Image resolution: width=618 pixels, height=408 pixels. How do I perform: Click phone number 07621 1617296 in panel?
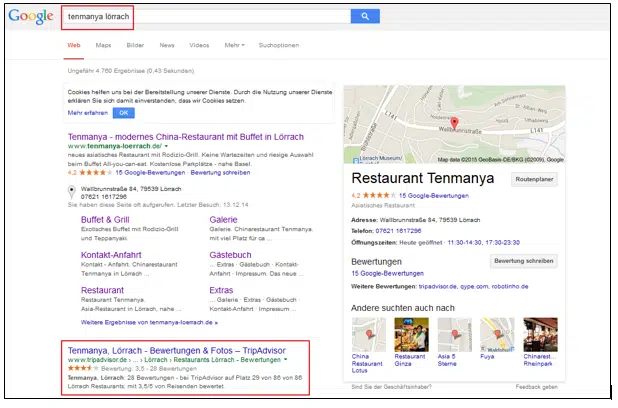398,231
